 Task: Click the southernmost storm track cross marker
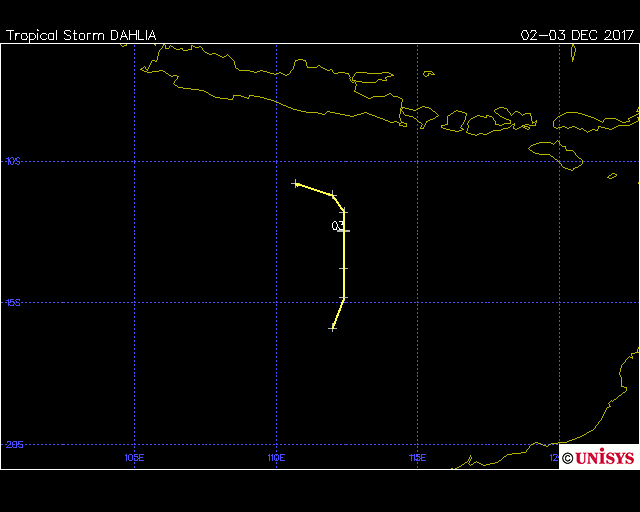click(x=333, y=327)
